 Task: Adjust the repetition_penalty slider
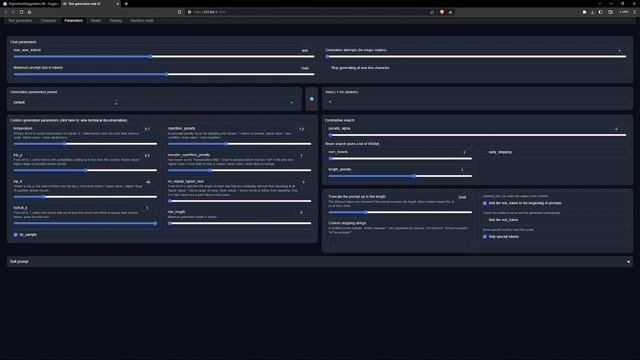(x=240, y=144)
